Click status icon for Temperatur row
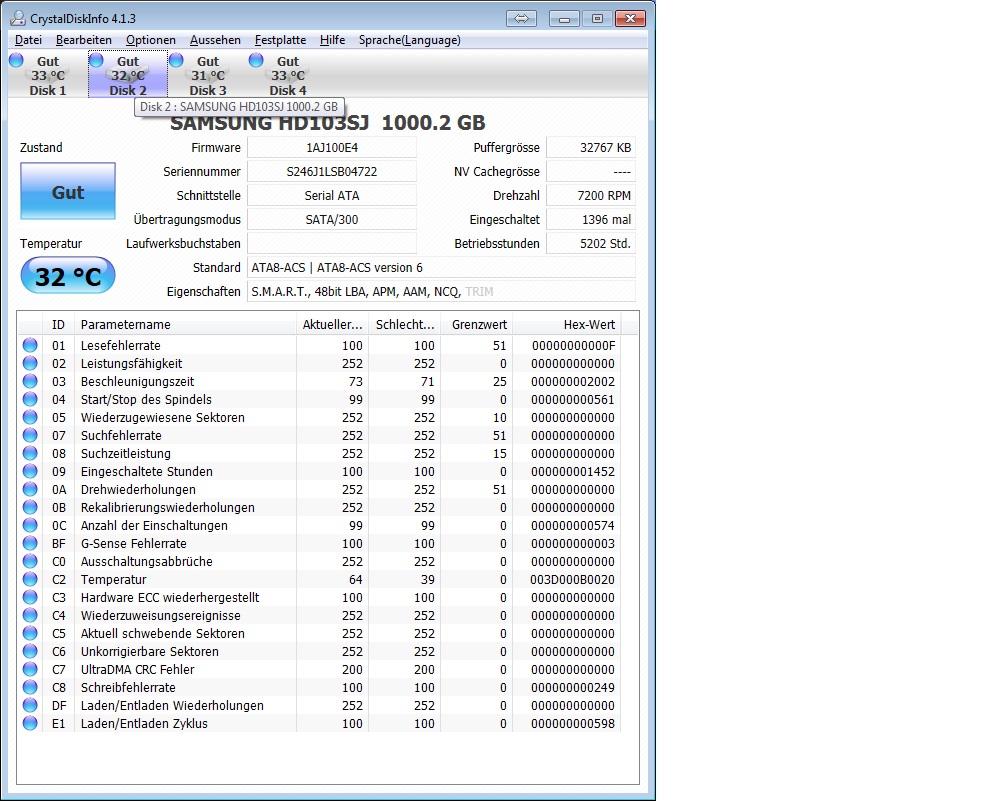This screenshot has height=801, width=1000. pos(30,579)
